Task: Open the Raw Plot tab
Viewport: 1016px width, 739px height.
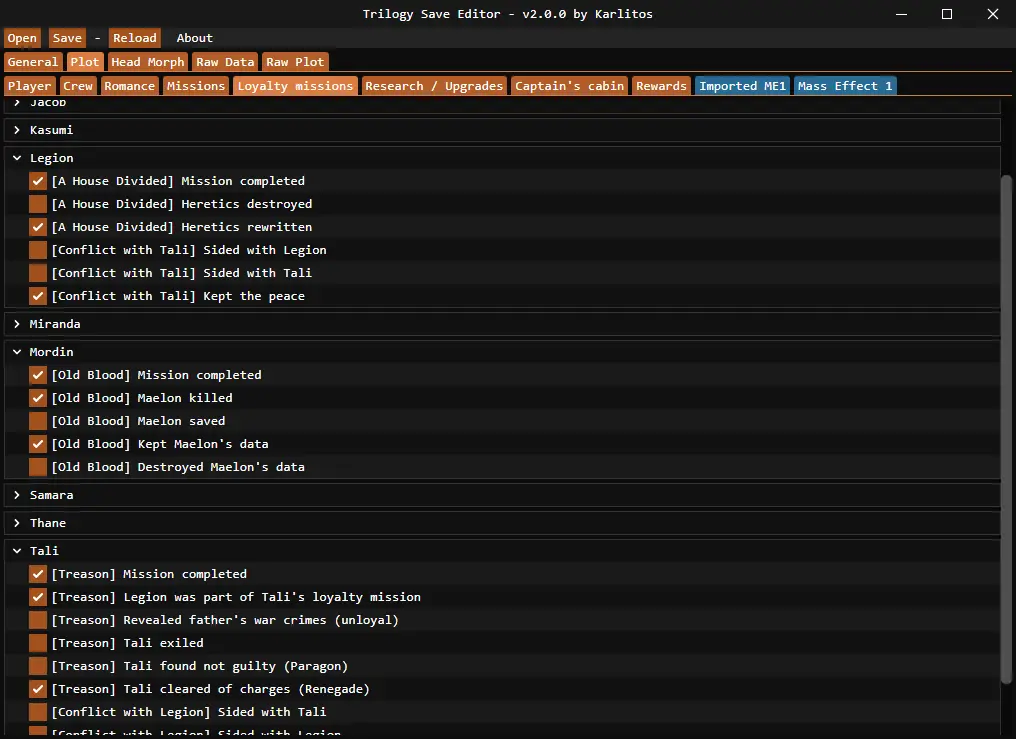Action: (295, 62)
